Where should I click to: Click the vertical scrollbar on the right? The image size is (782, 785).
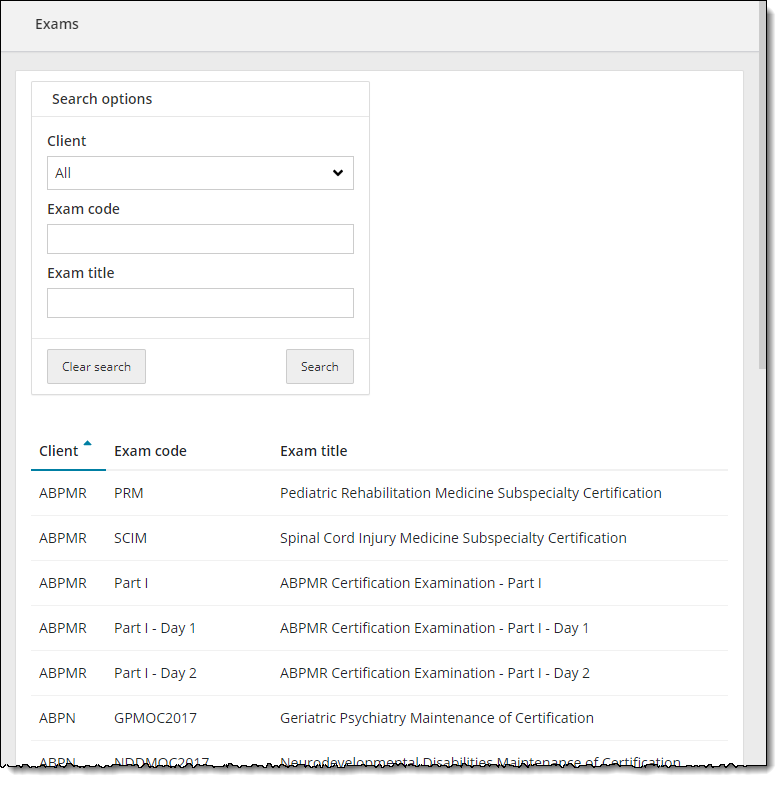[x=763, y=200]
